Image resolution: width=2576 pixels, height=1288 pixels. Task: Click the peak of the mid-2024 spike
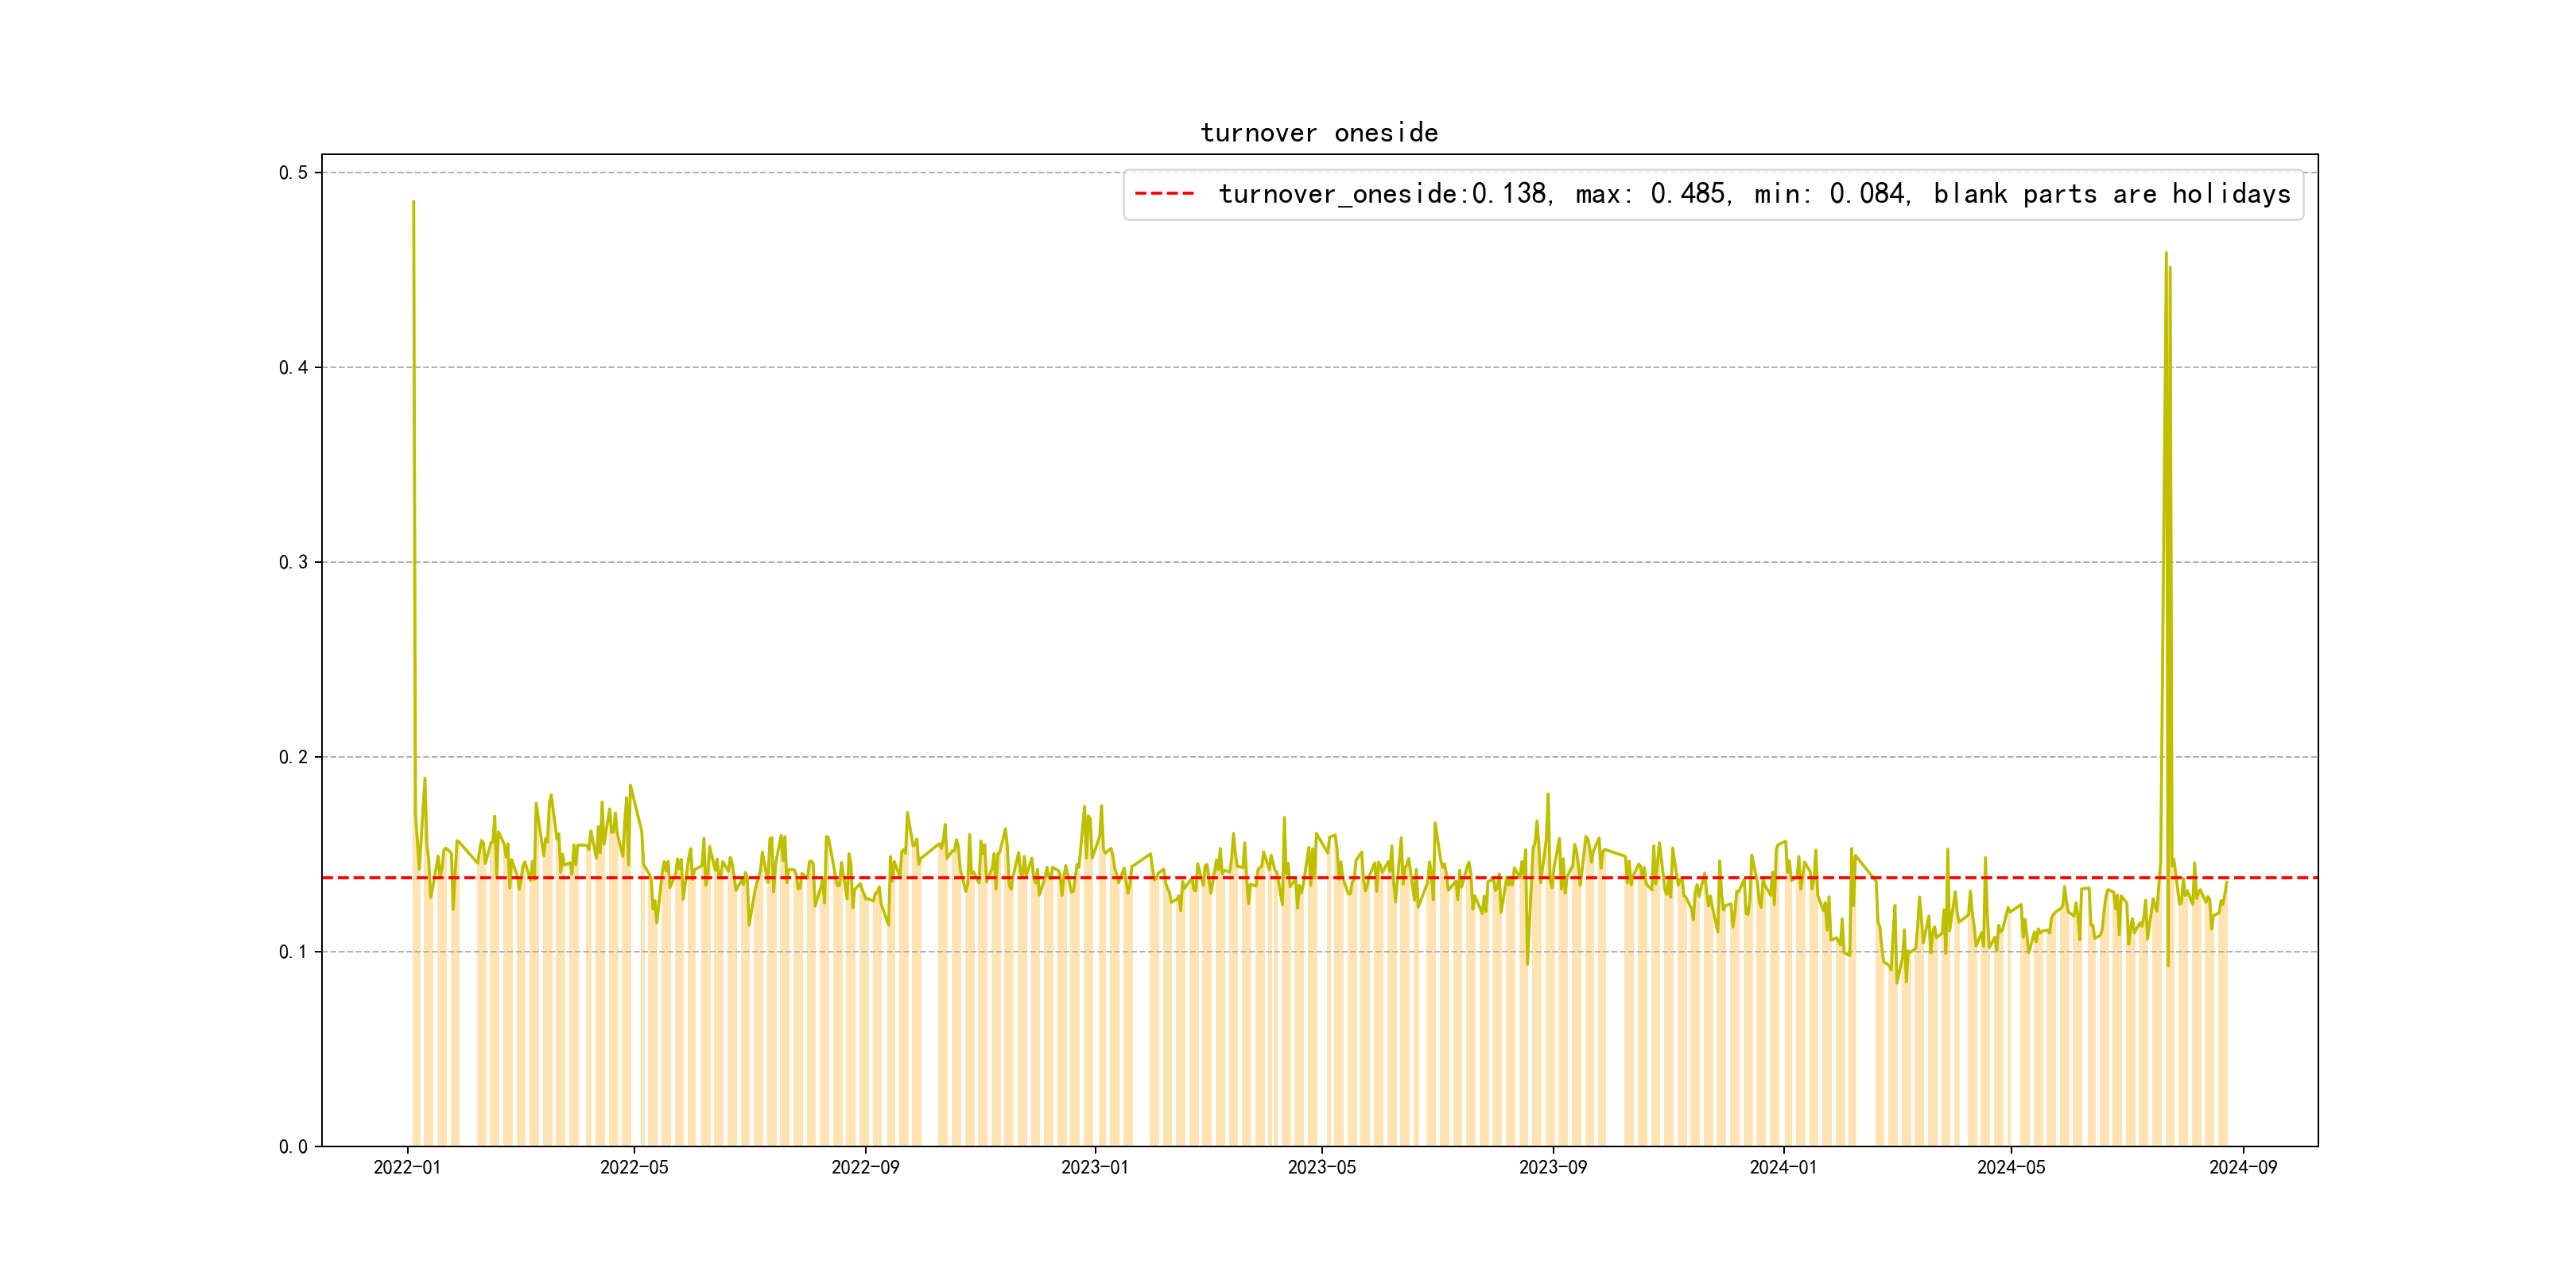(x=2166, y=253)
